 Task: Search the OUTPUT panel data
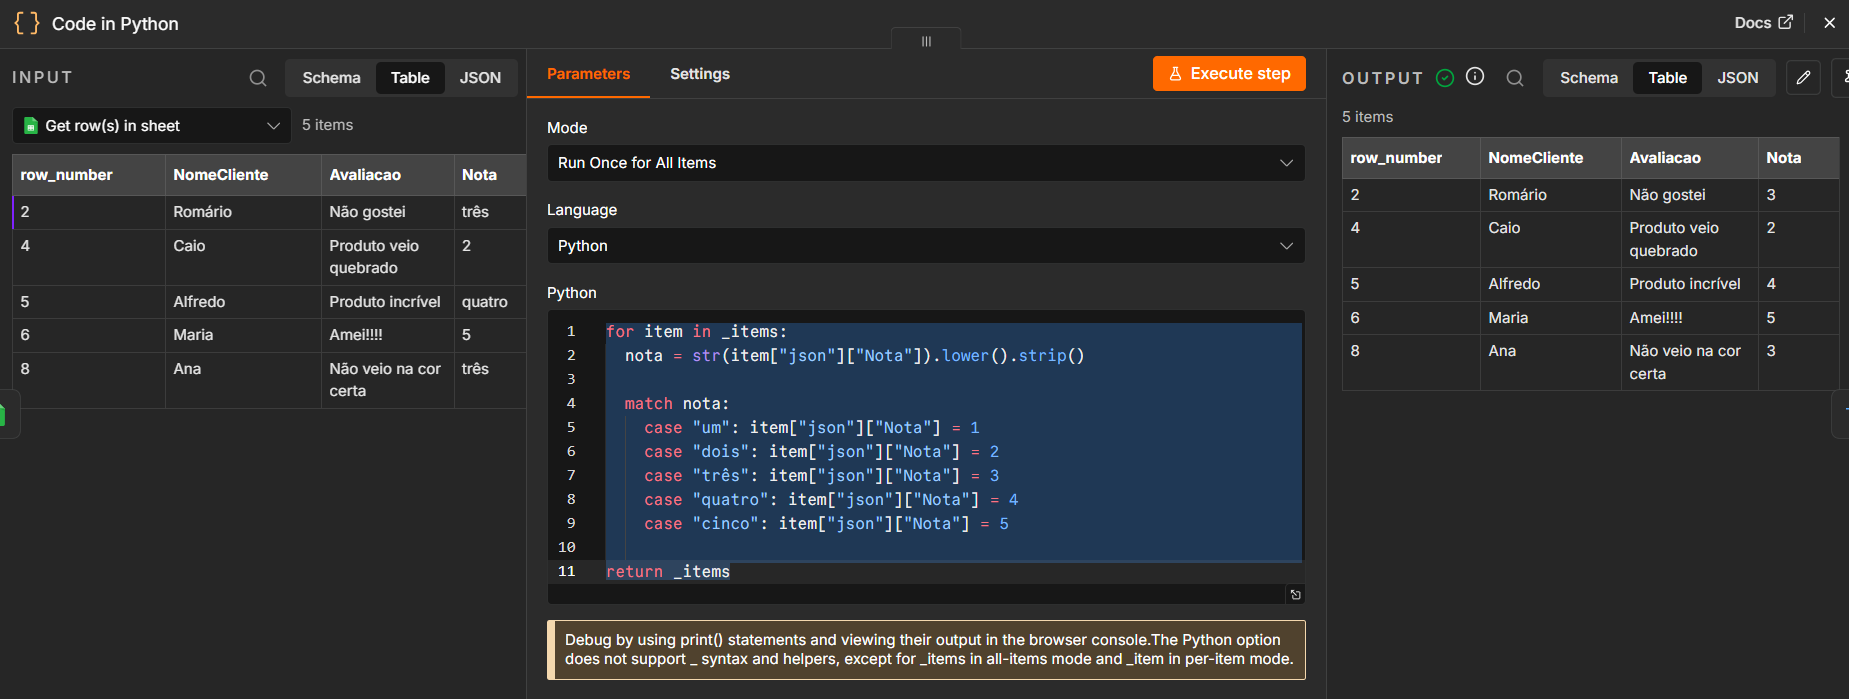coord(1515,78)
